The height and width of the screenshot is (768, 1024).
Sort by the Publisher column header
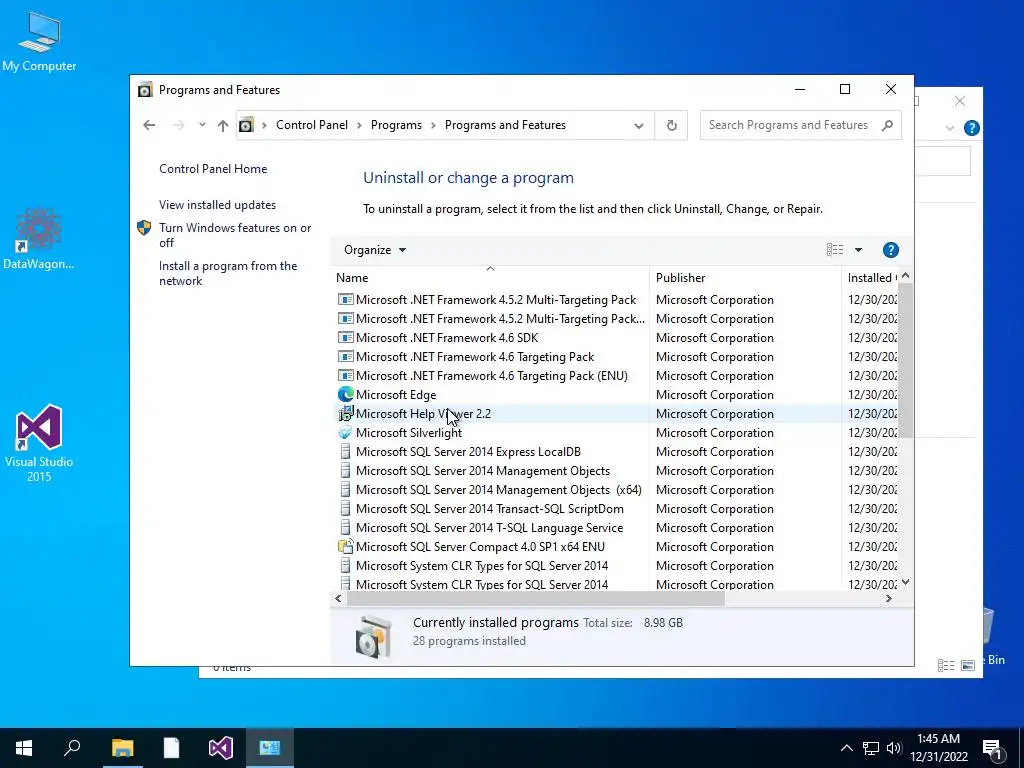[745, 278]
